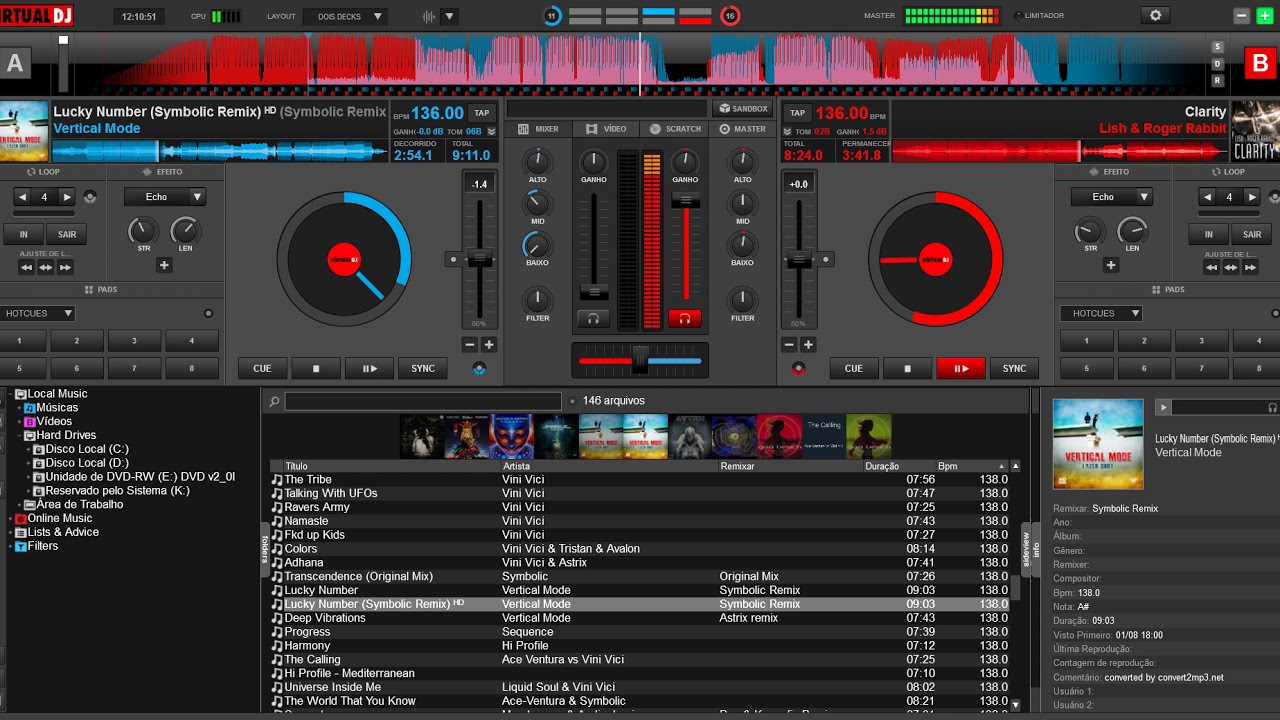
Task: Click the browser search input field
Action: 423,401
